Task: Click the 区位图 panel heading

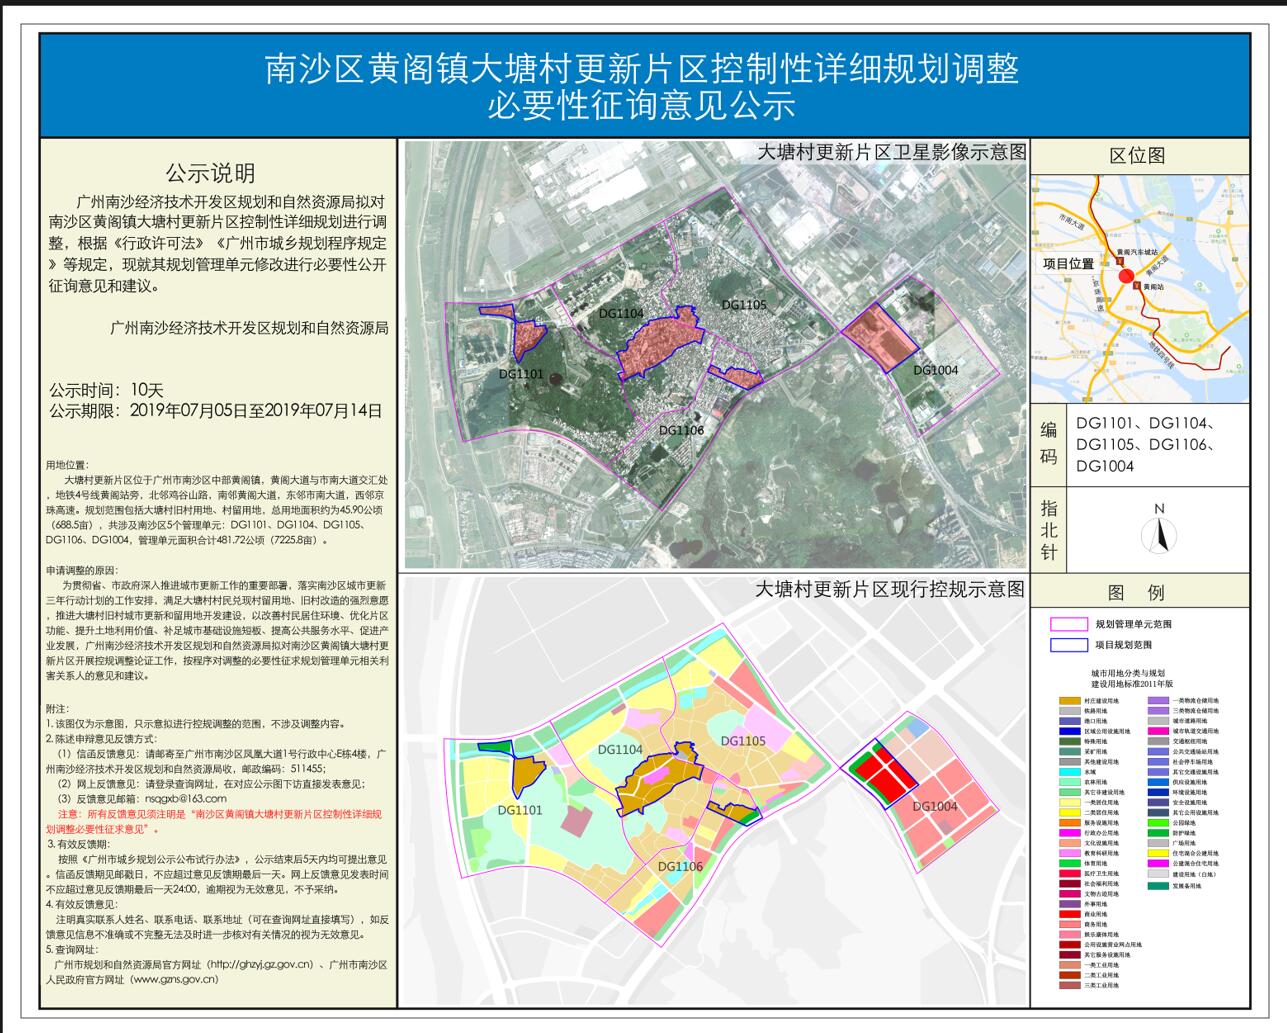Action: pos(1137,155)
